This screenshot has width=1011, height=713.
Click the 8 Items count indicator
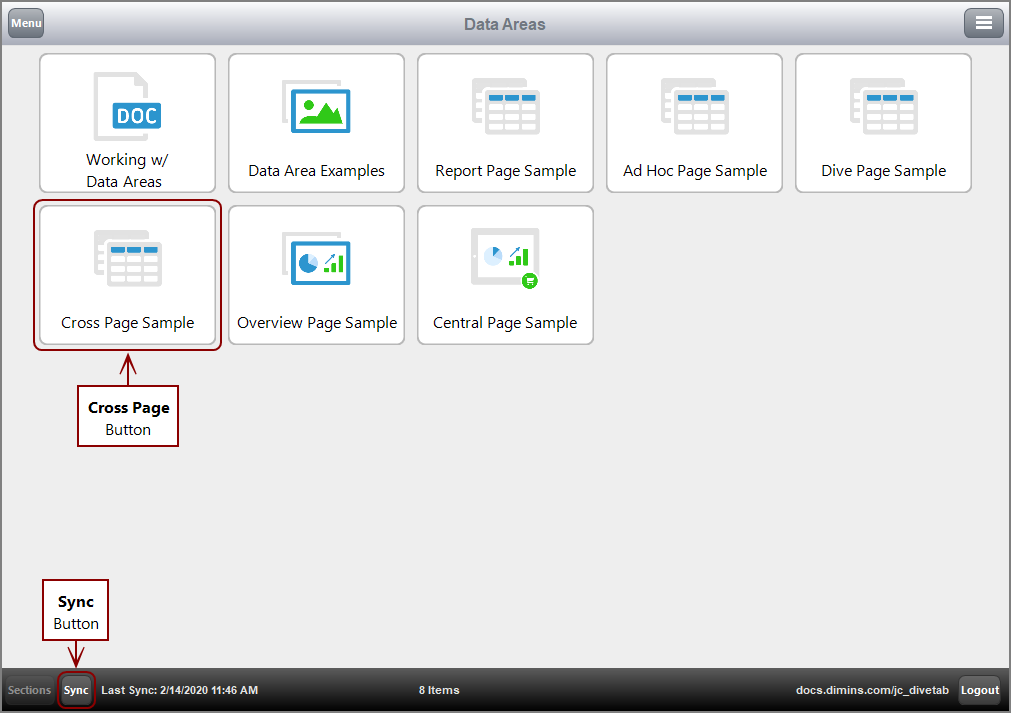coord(439,690)
